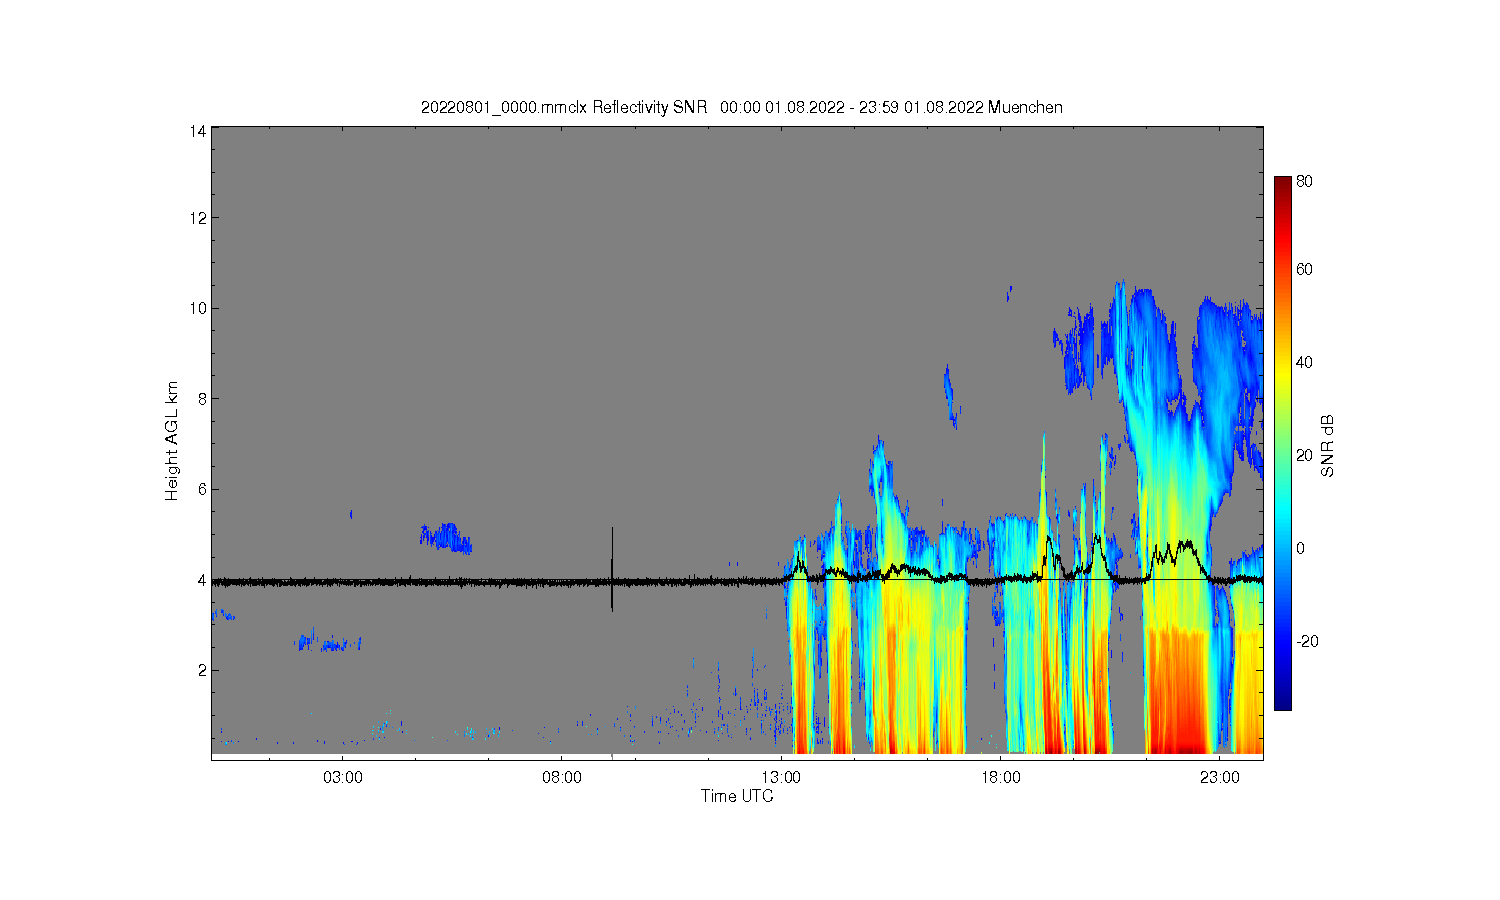
Task: Click the colorbar value 80
Action: 1304,181
